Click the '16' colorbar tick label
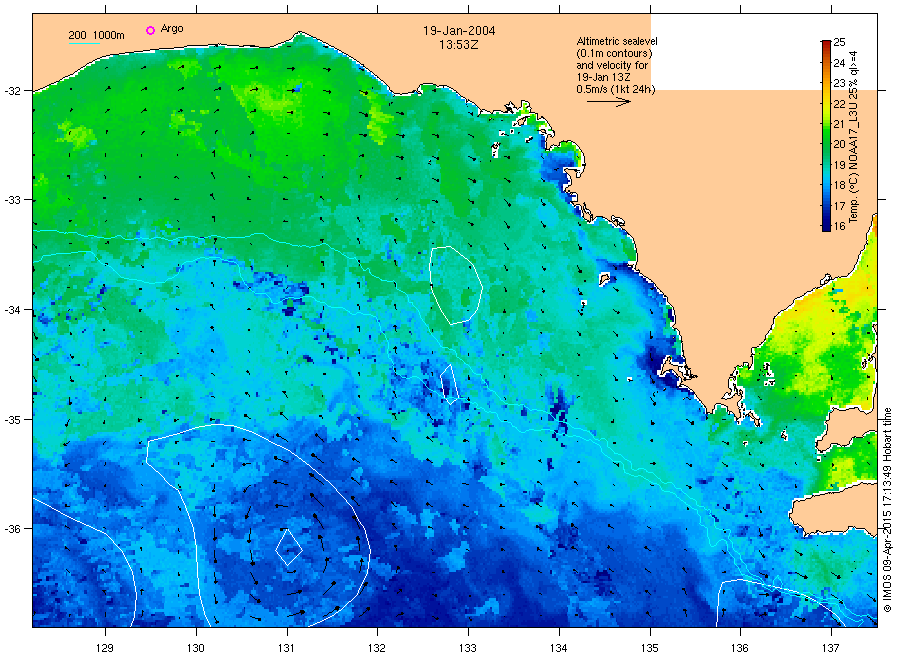 [x=839, y=226]
